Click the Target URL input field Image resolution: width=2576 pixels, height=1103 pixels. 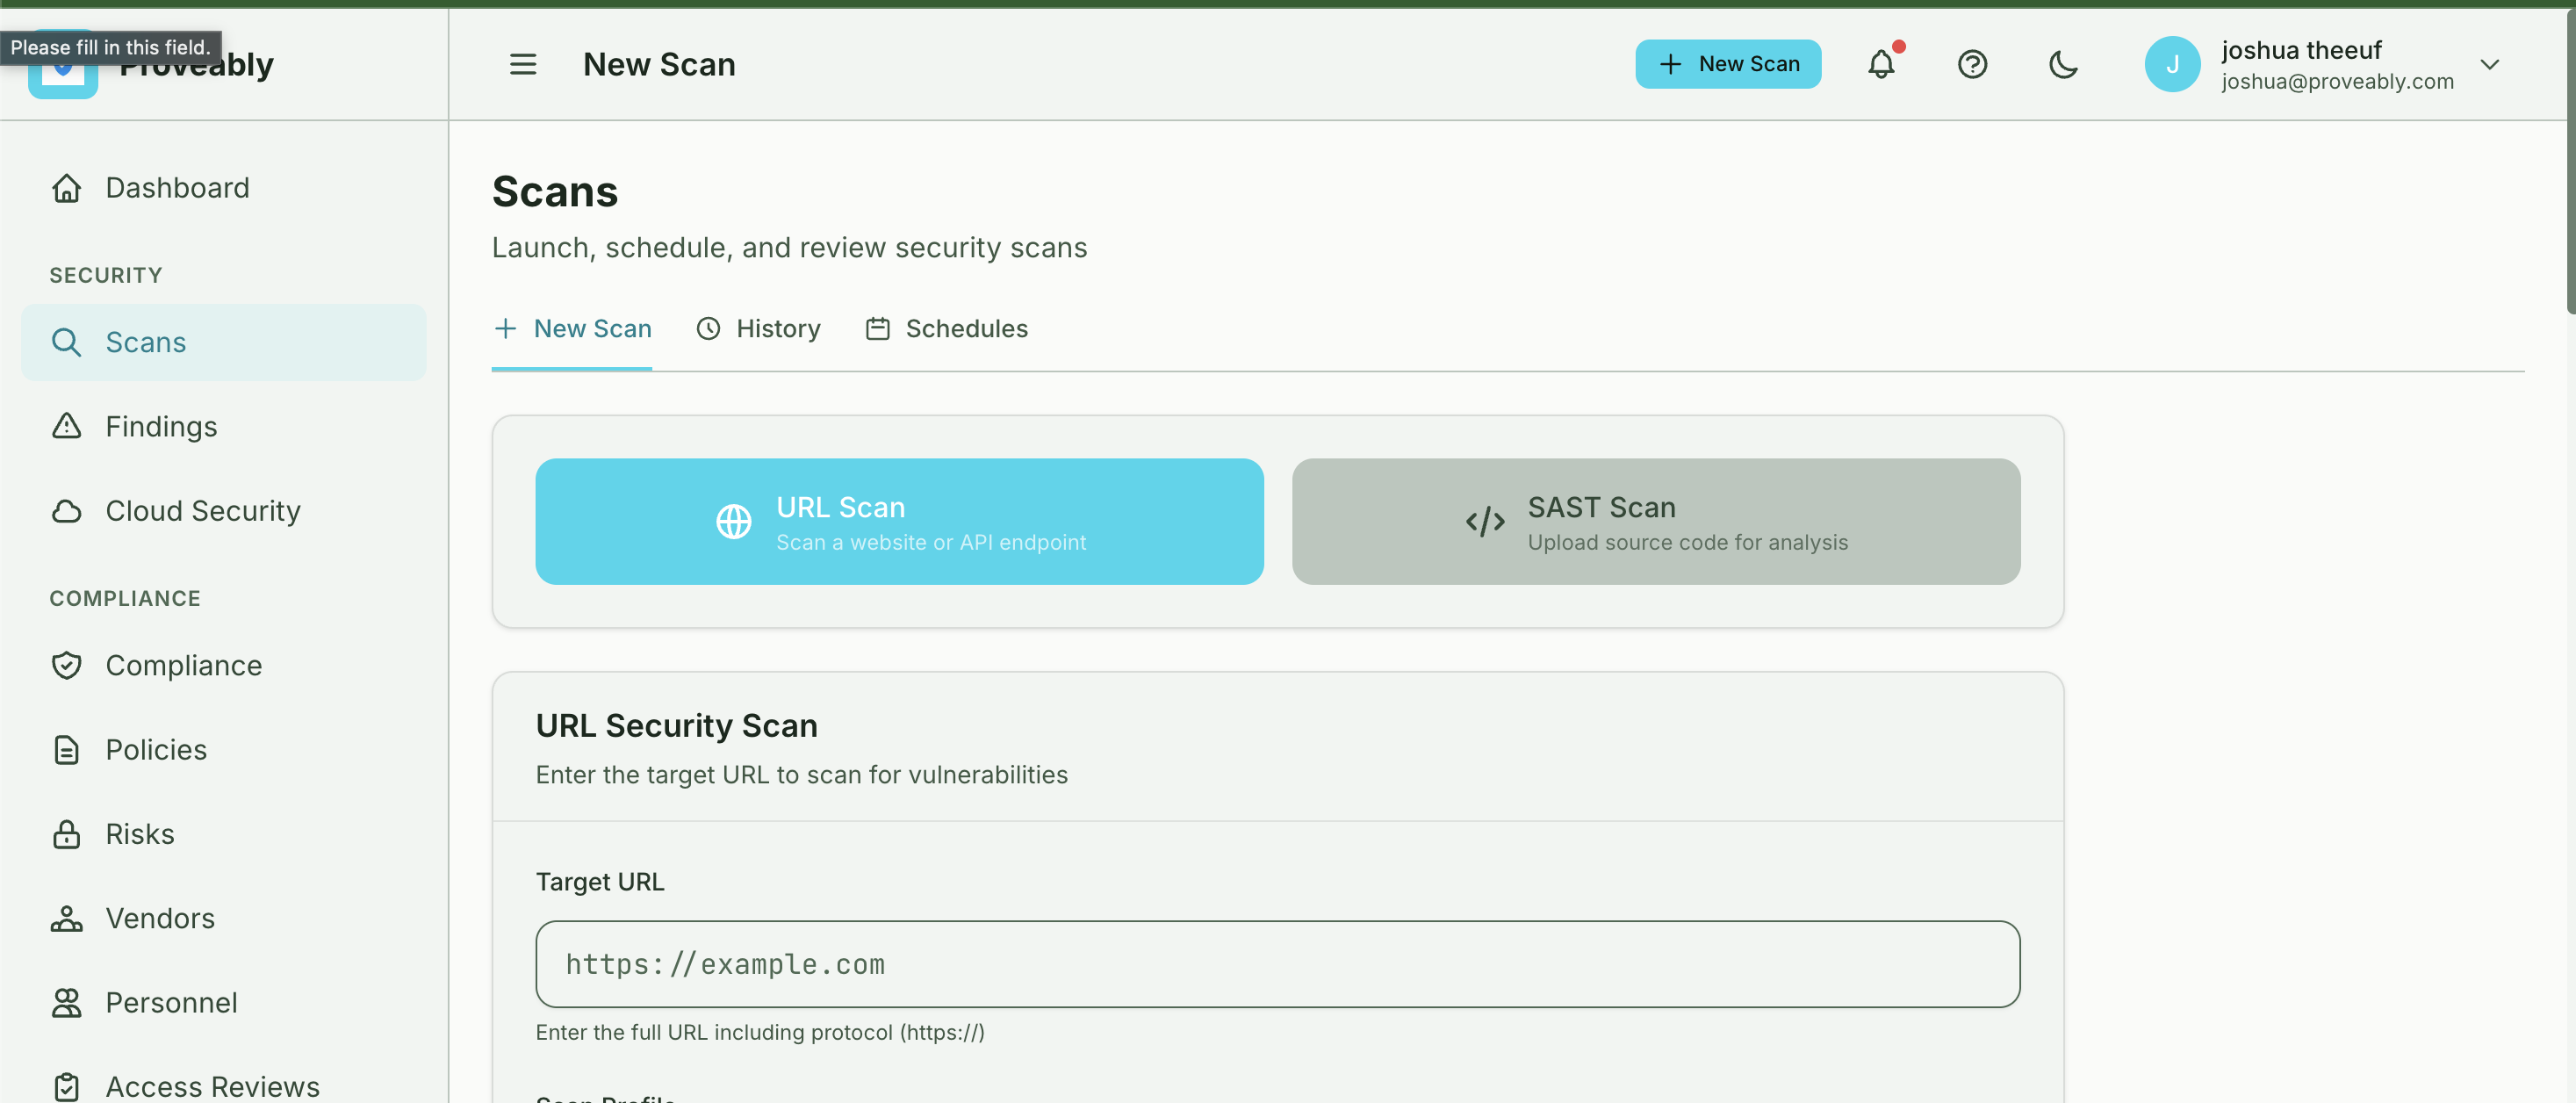click(1277, 964)
